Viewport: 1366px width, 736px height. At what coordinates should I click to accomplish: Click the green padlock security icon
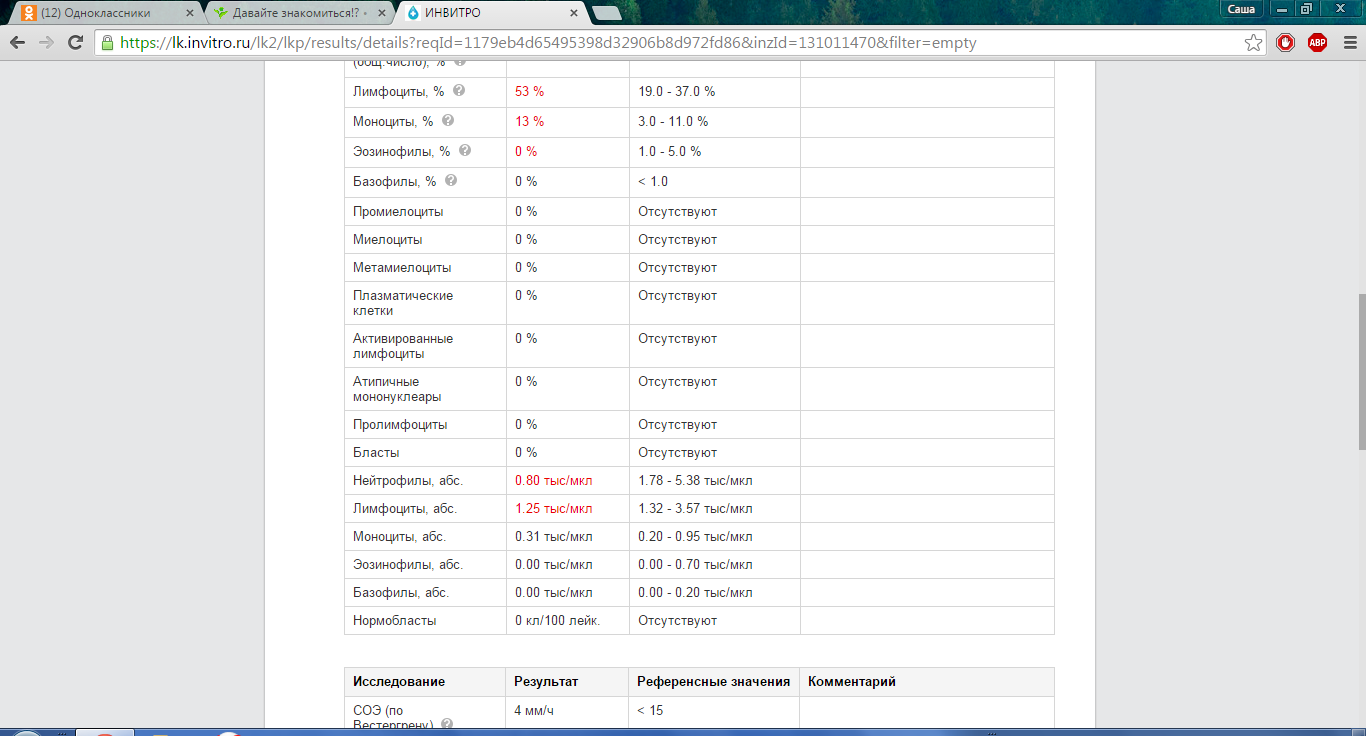tap(107, 43)
